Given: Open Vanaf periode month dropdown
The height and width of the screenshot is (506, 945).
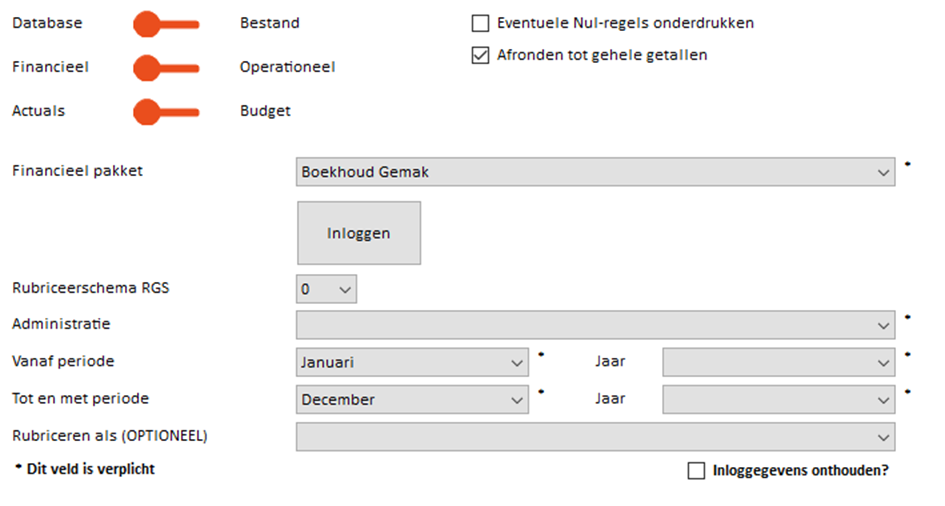Looking at the screenshot, I should (x=412, y=363).
